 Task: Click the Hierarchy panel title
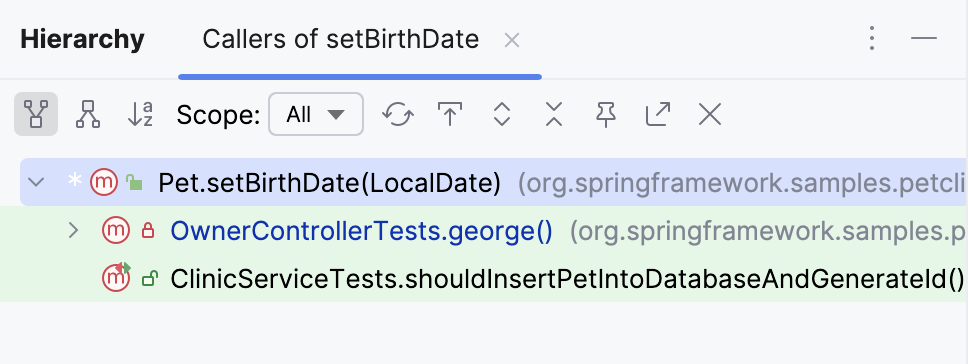coord(82,39)
